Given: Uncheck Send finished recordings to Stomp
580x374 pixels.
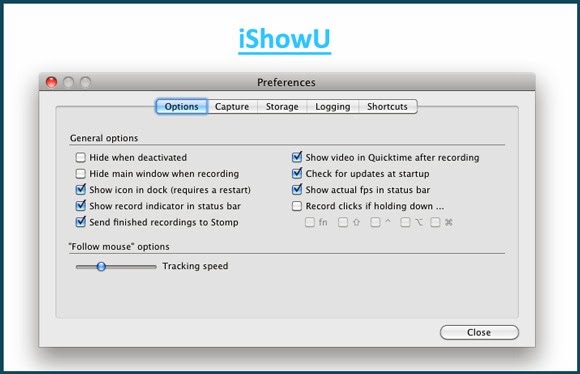Looking at the screenshot, I should tap(80, 222).
